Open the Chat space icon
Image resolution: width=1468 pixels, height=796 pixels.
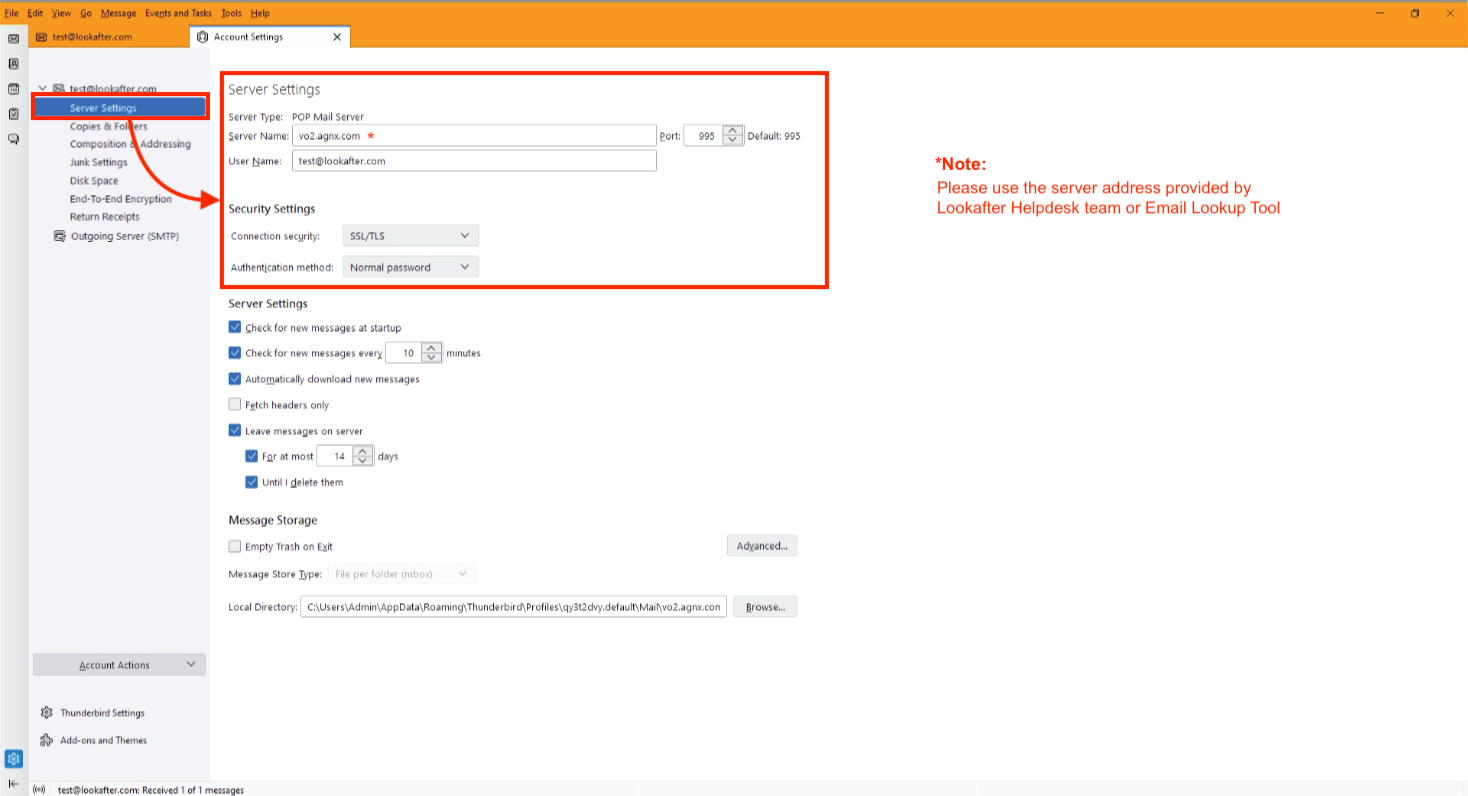pos(13,139)
